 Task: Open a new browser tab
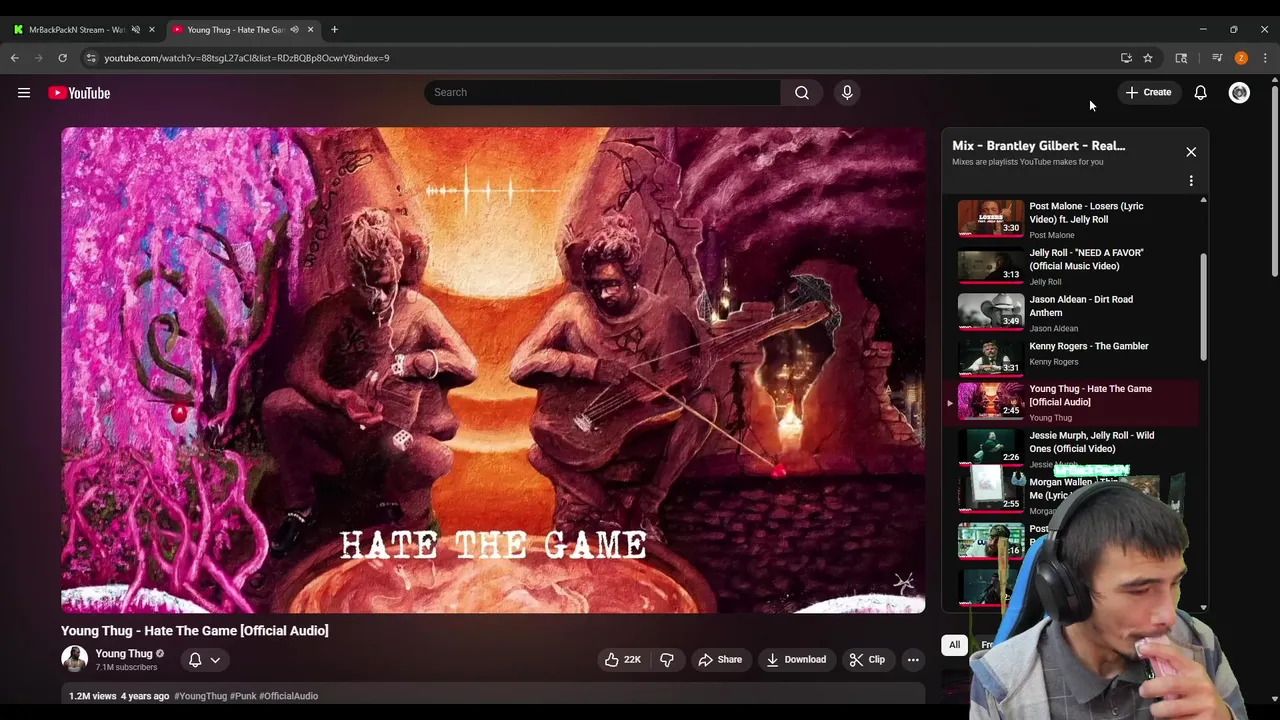pos(334,29)
